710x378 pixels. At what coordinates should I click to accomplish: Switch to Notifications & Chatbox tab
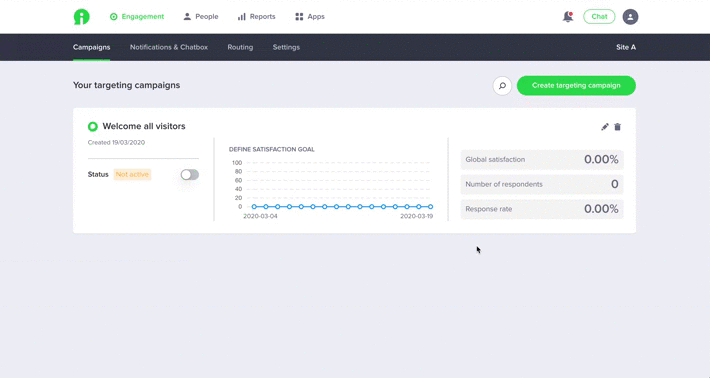(x=169, y=47)
